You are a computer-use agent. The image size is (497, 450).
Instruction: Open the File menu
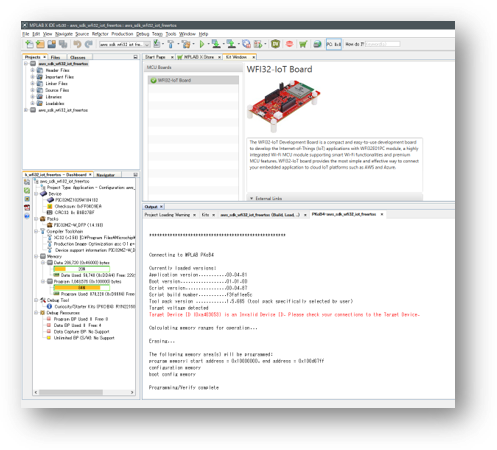point(26,34)
